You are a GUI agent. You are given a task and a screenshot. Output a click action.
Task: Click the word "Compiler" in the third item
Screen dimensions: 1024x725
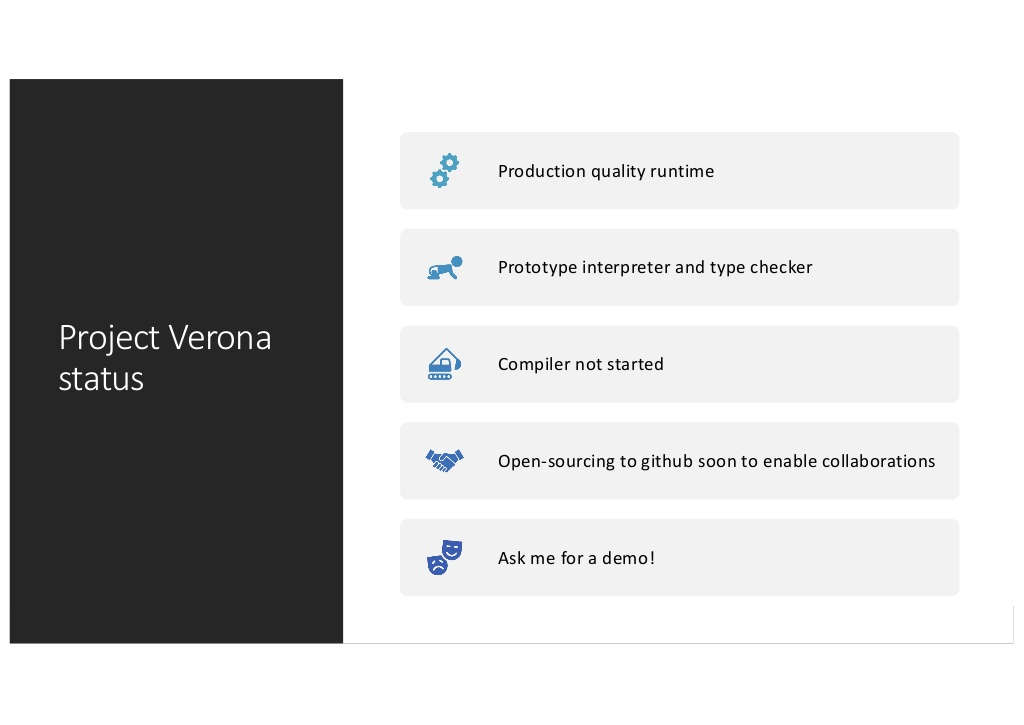tap(534, 364)
